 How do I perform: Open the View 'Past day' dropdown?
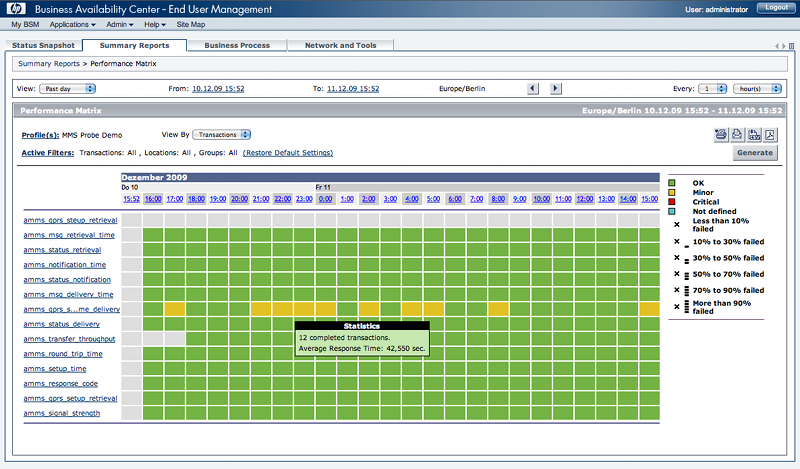pos(67,89)
